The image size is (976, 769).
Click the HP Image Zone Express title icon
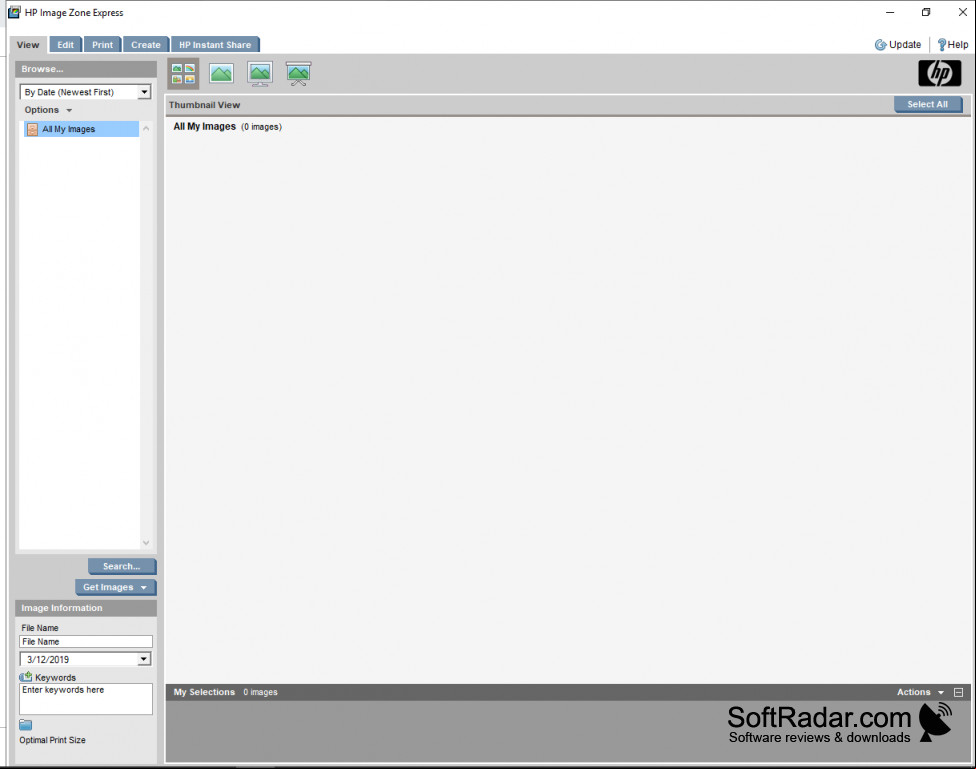click(x=14, y=12)
